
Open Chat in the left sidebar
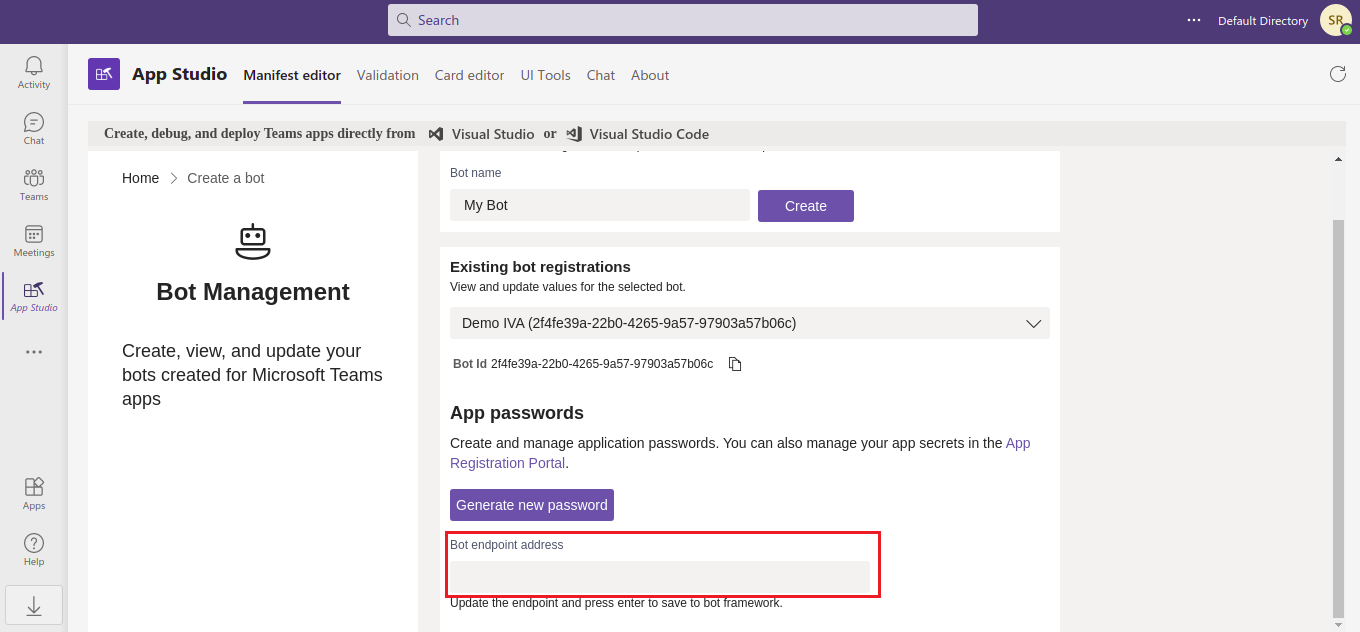pyautogui.click(x=34, y=128)
